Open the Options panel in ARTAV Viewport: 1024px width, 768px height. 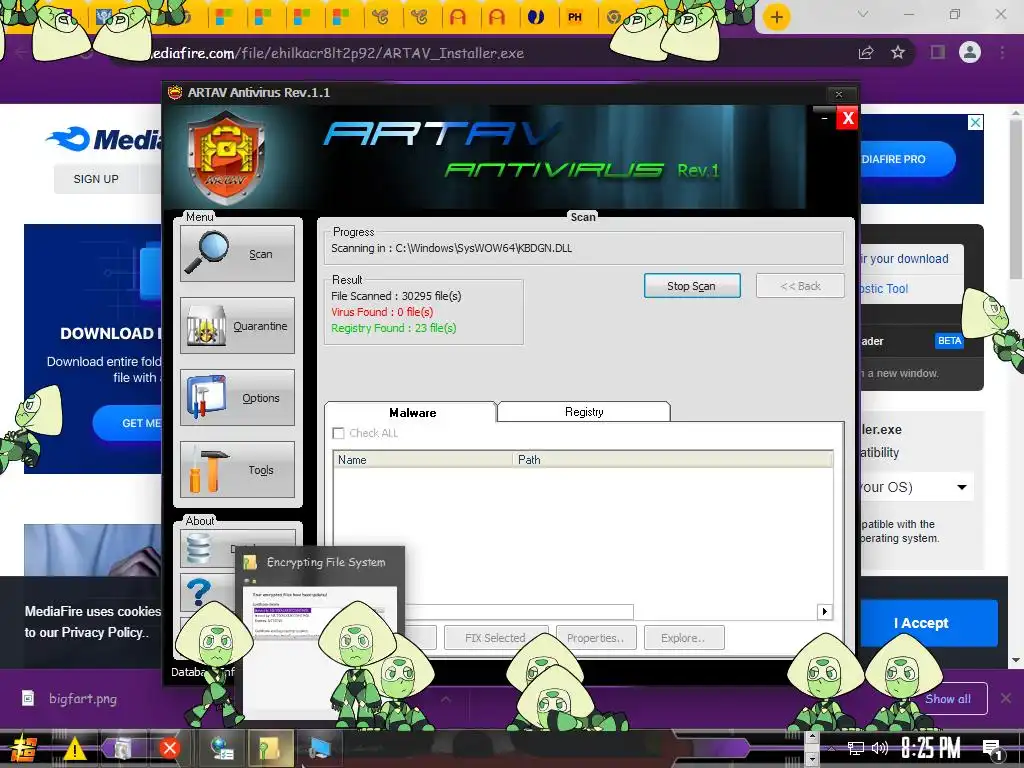237,397
